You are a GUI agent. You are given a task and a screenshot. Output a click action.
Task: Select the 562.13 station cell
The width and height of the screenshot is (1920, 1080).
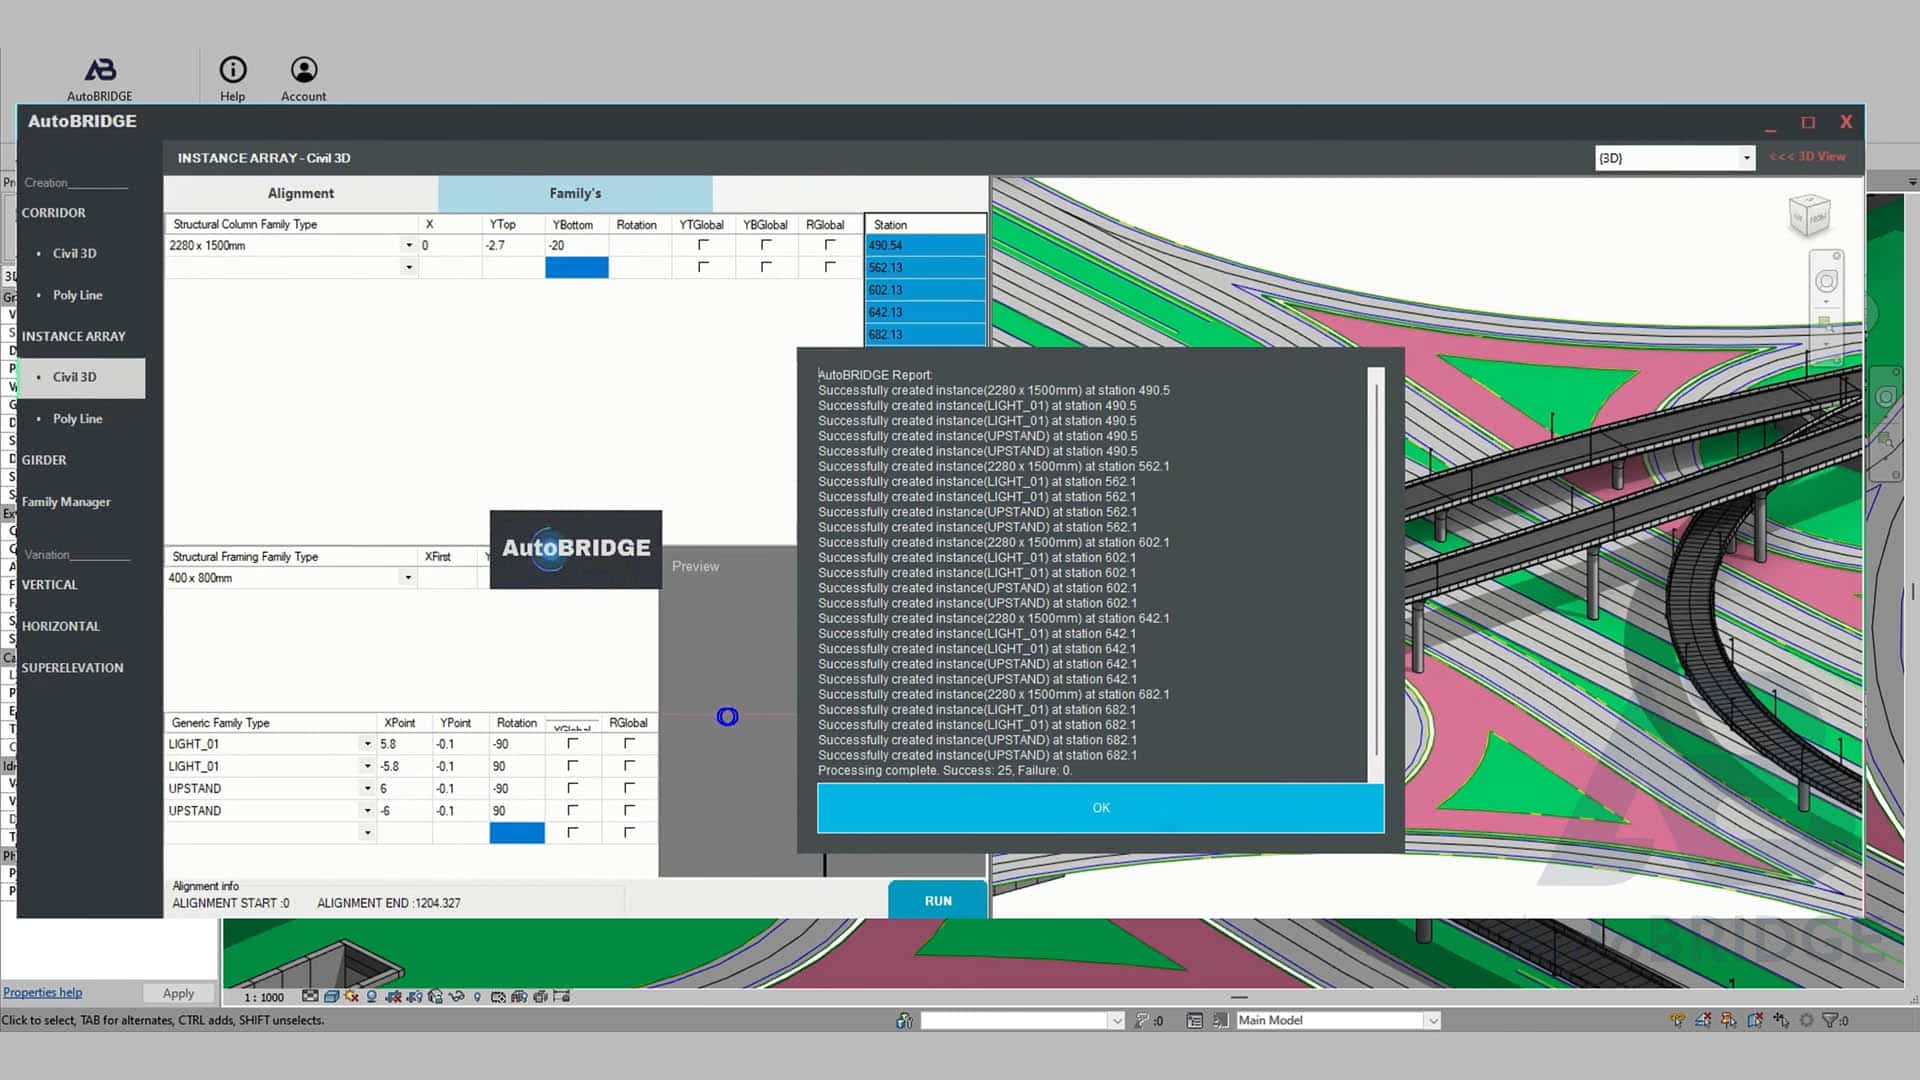(x=925, y=268)
